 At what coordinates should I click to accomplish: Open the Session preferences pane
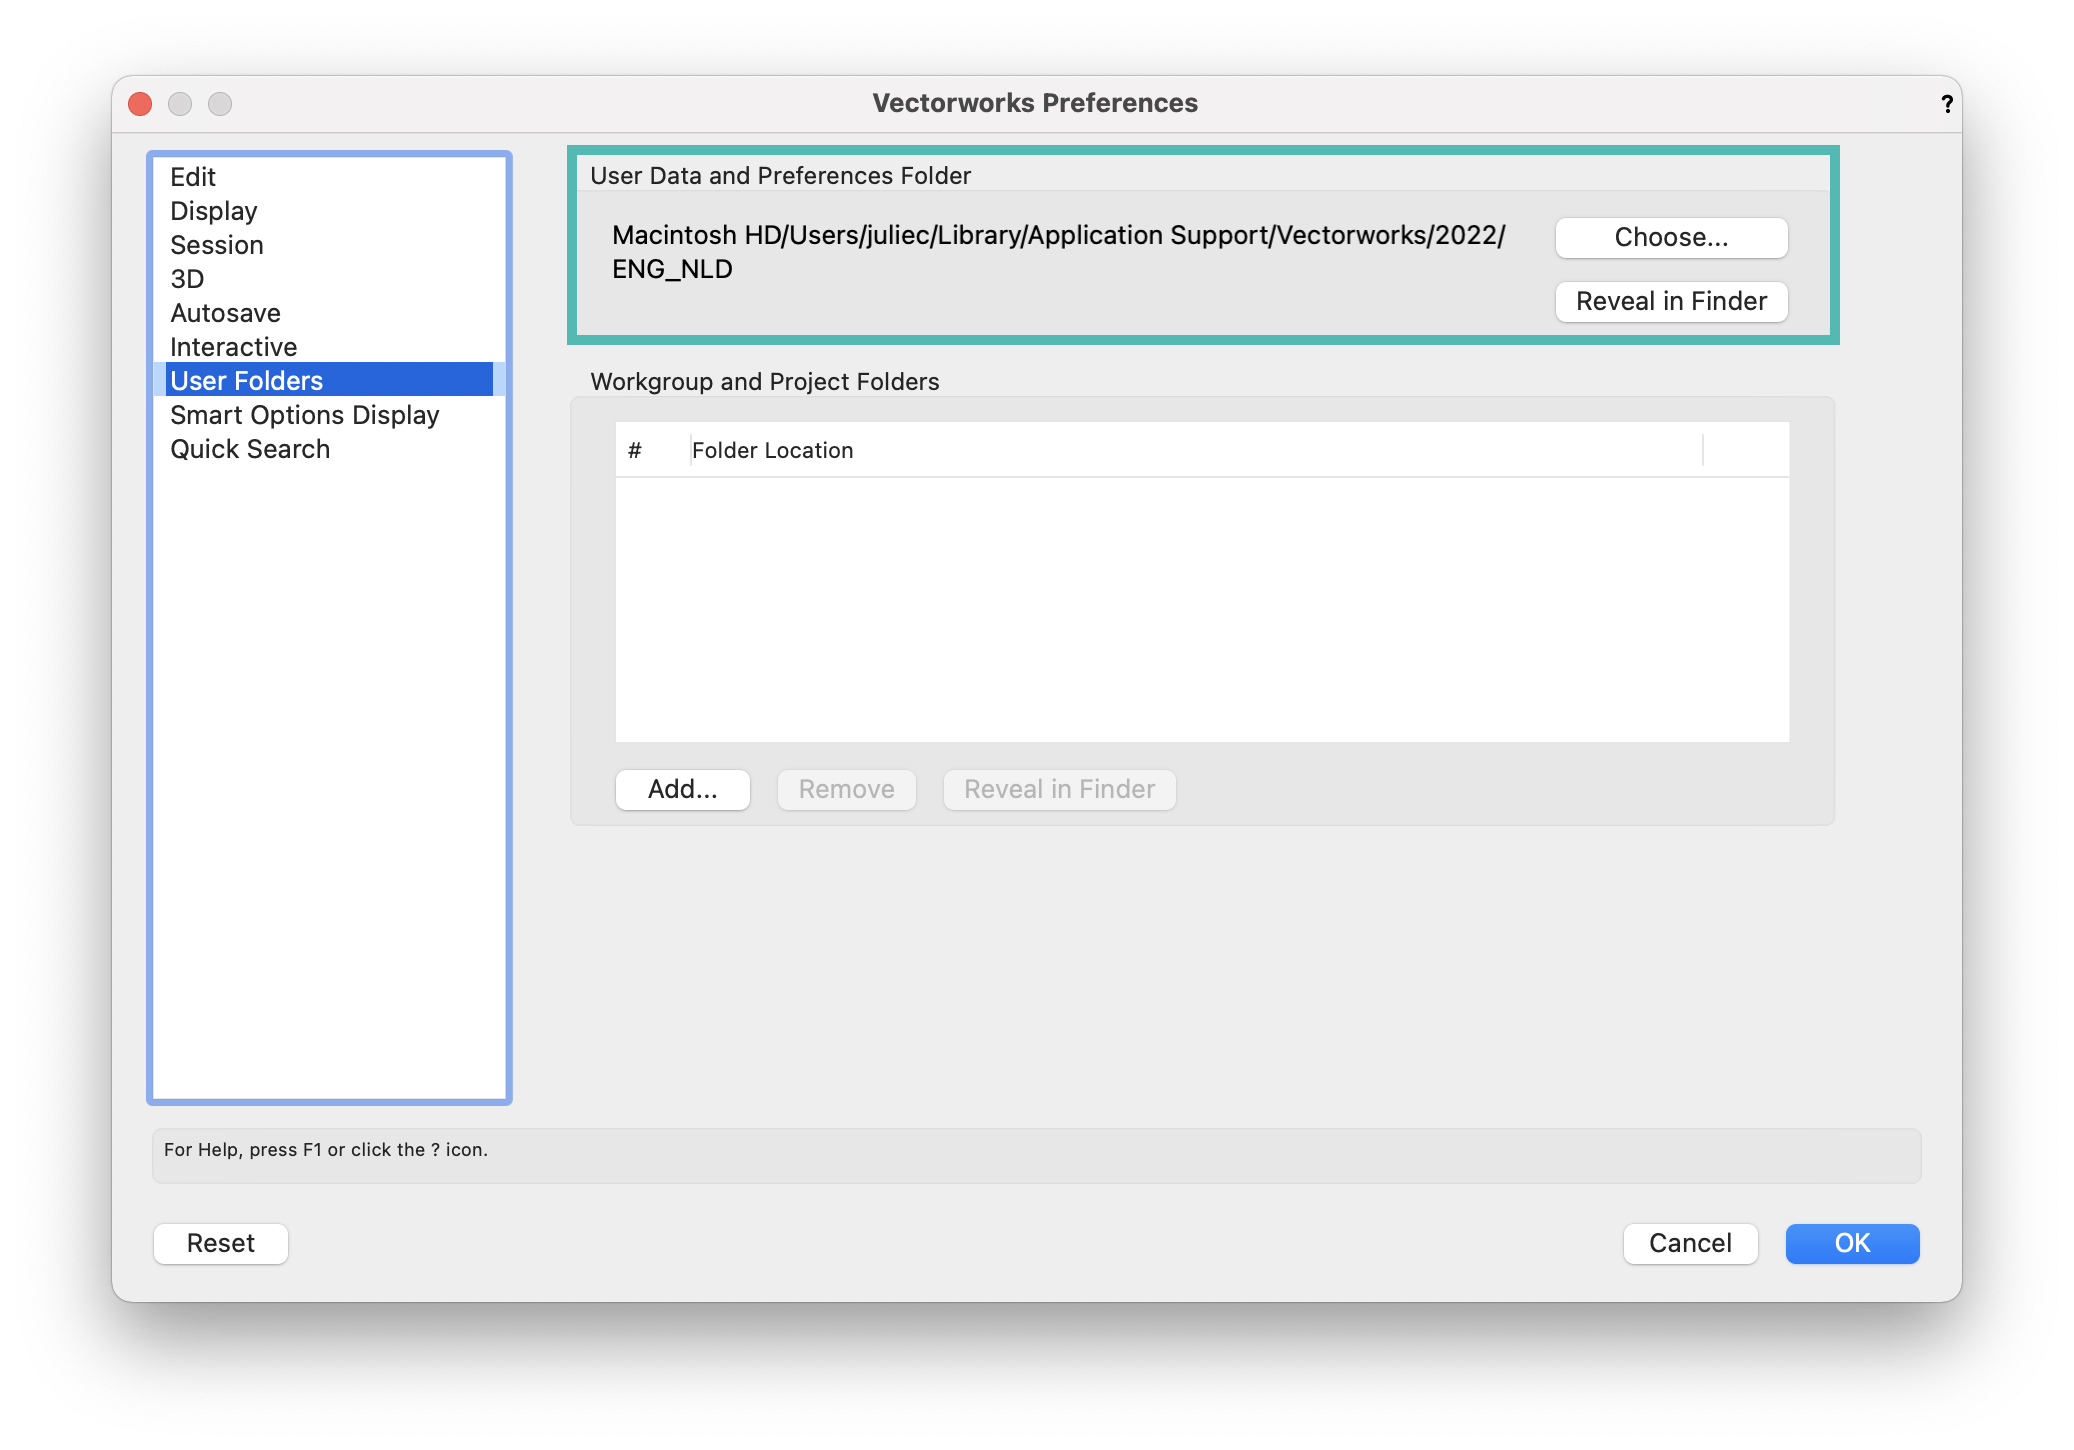(329, 245)
